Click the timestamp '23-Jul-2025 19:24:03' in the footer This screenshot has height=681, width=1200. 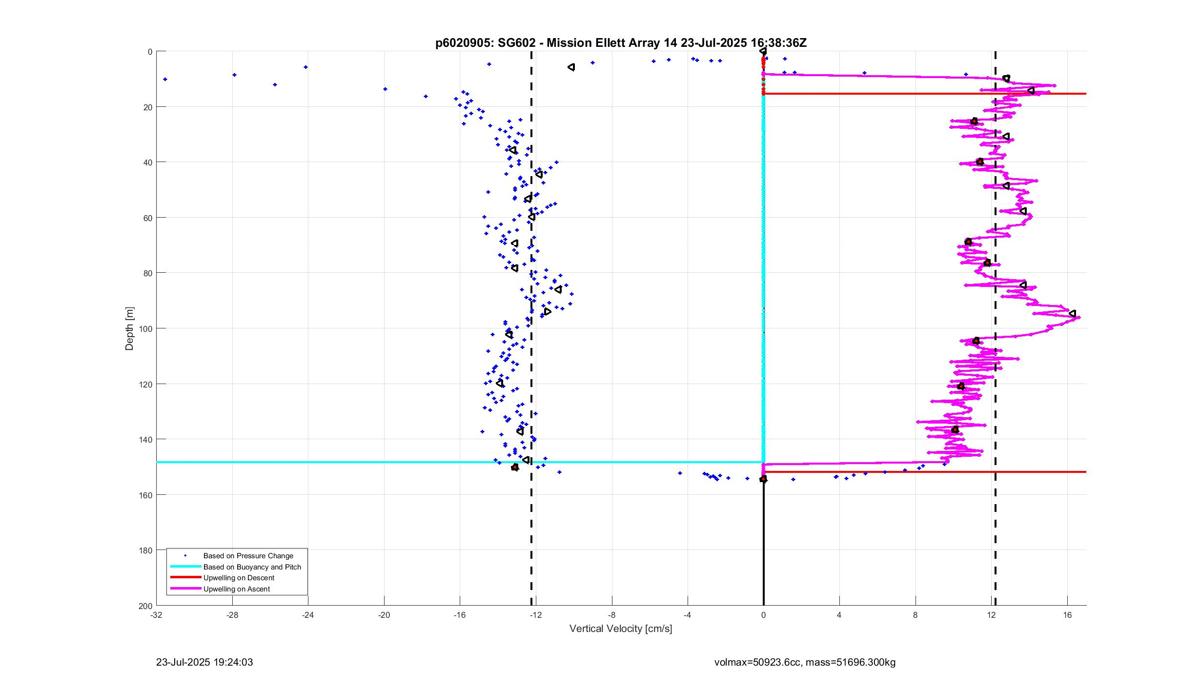(204, 662)
